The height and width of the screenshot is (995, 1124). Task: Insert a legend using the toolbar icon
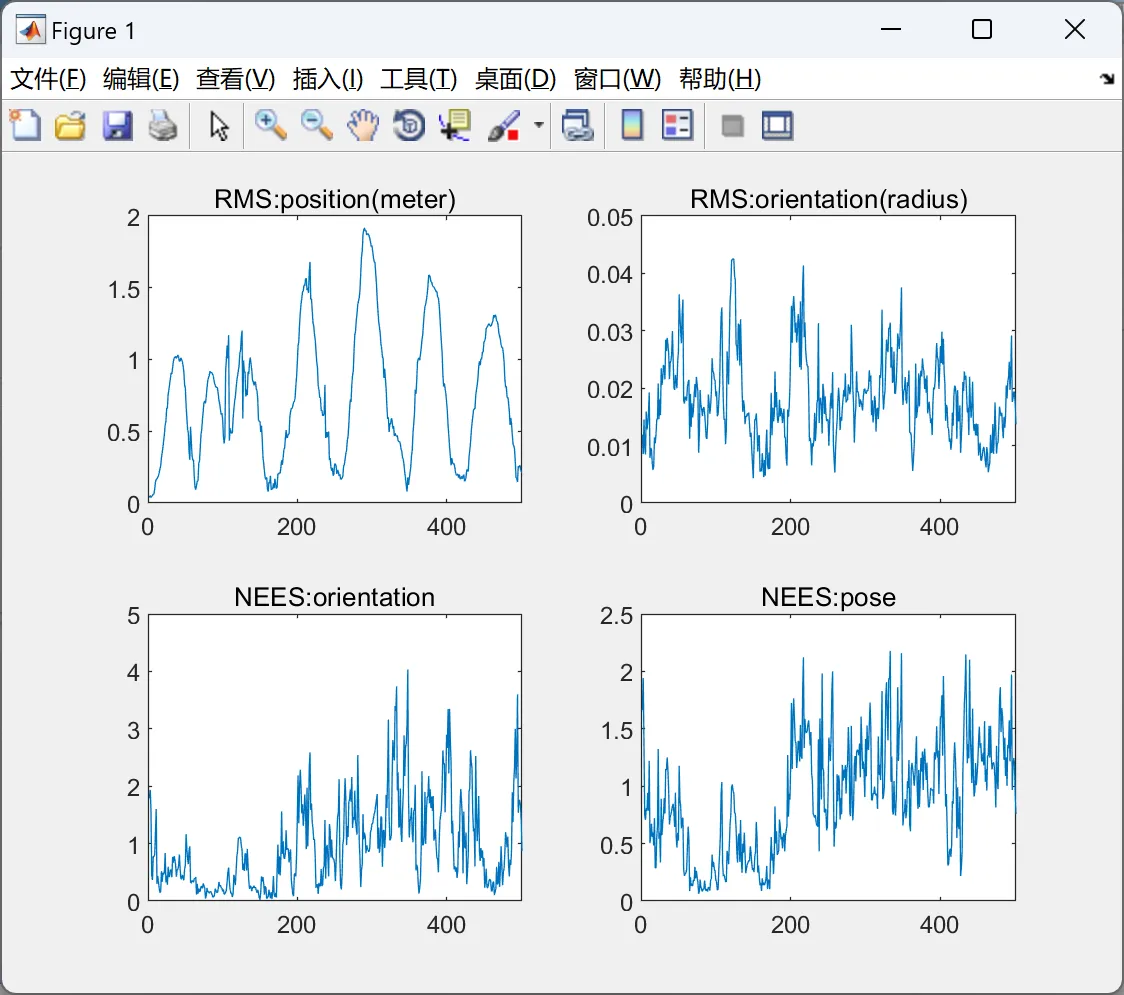tap(677, 125)
